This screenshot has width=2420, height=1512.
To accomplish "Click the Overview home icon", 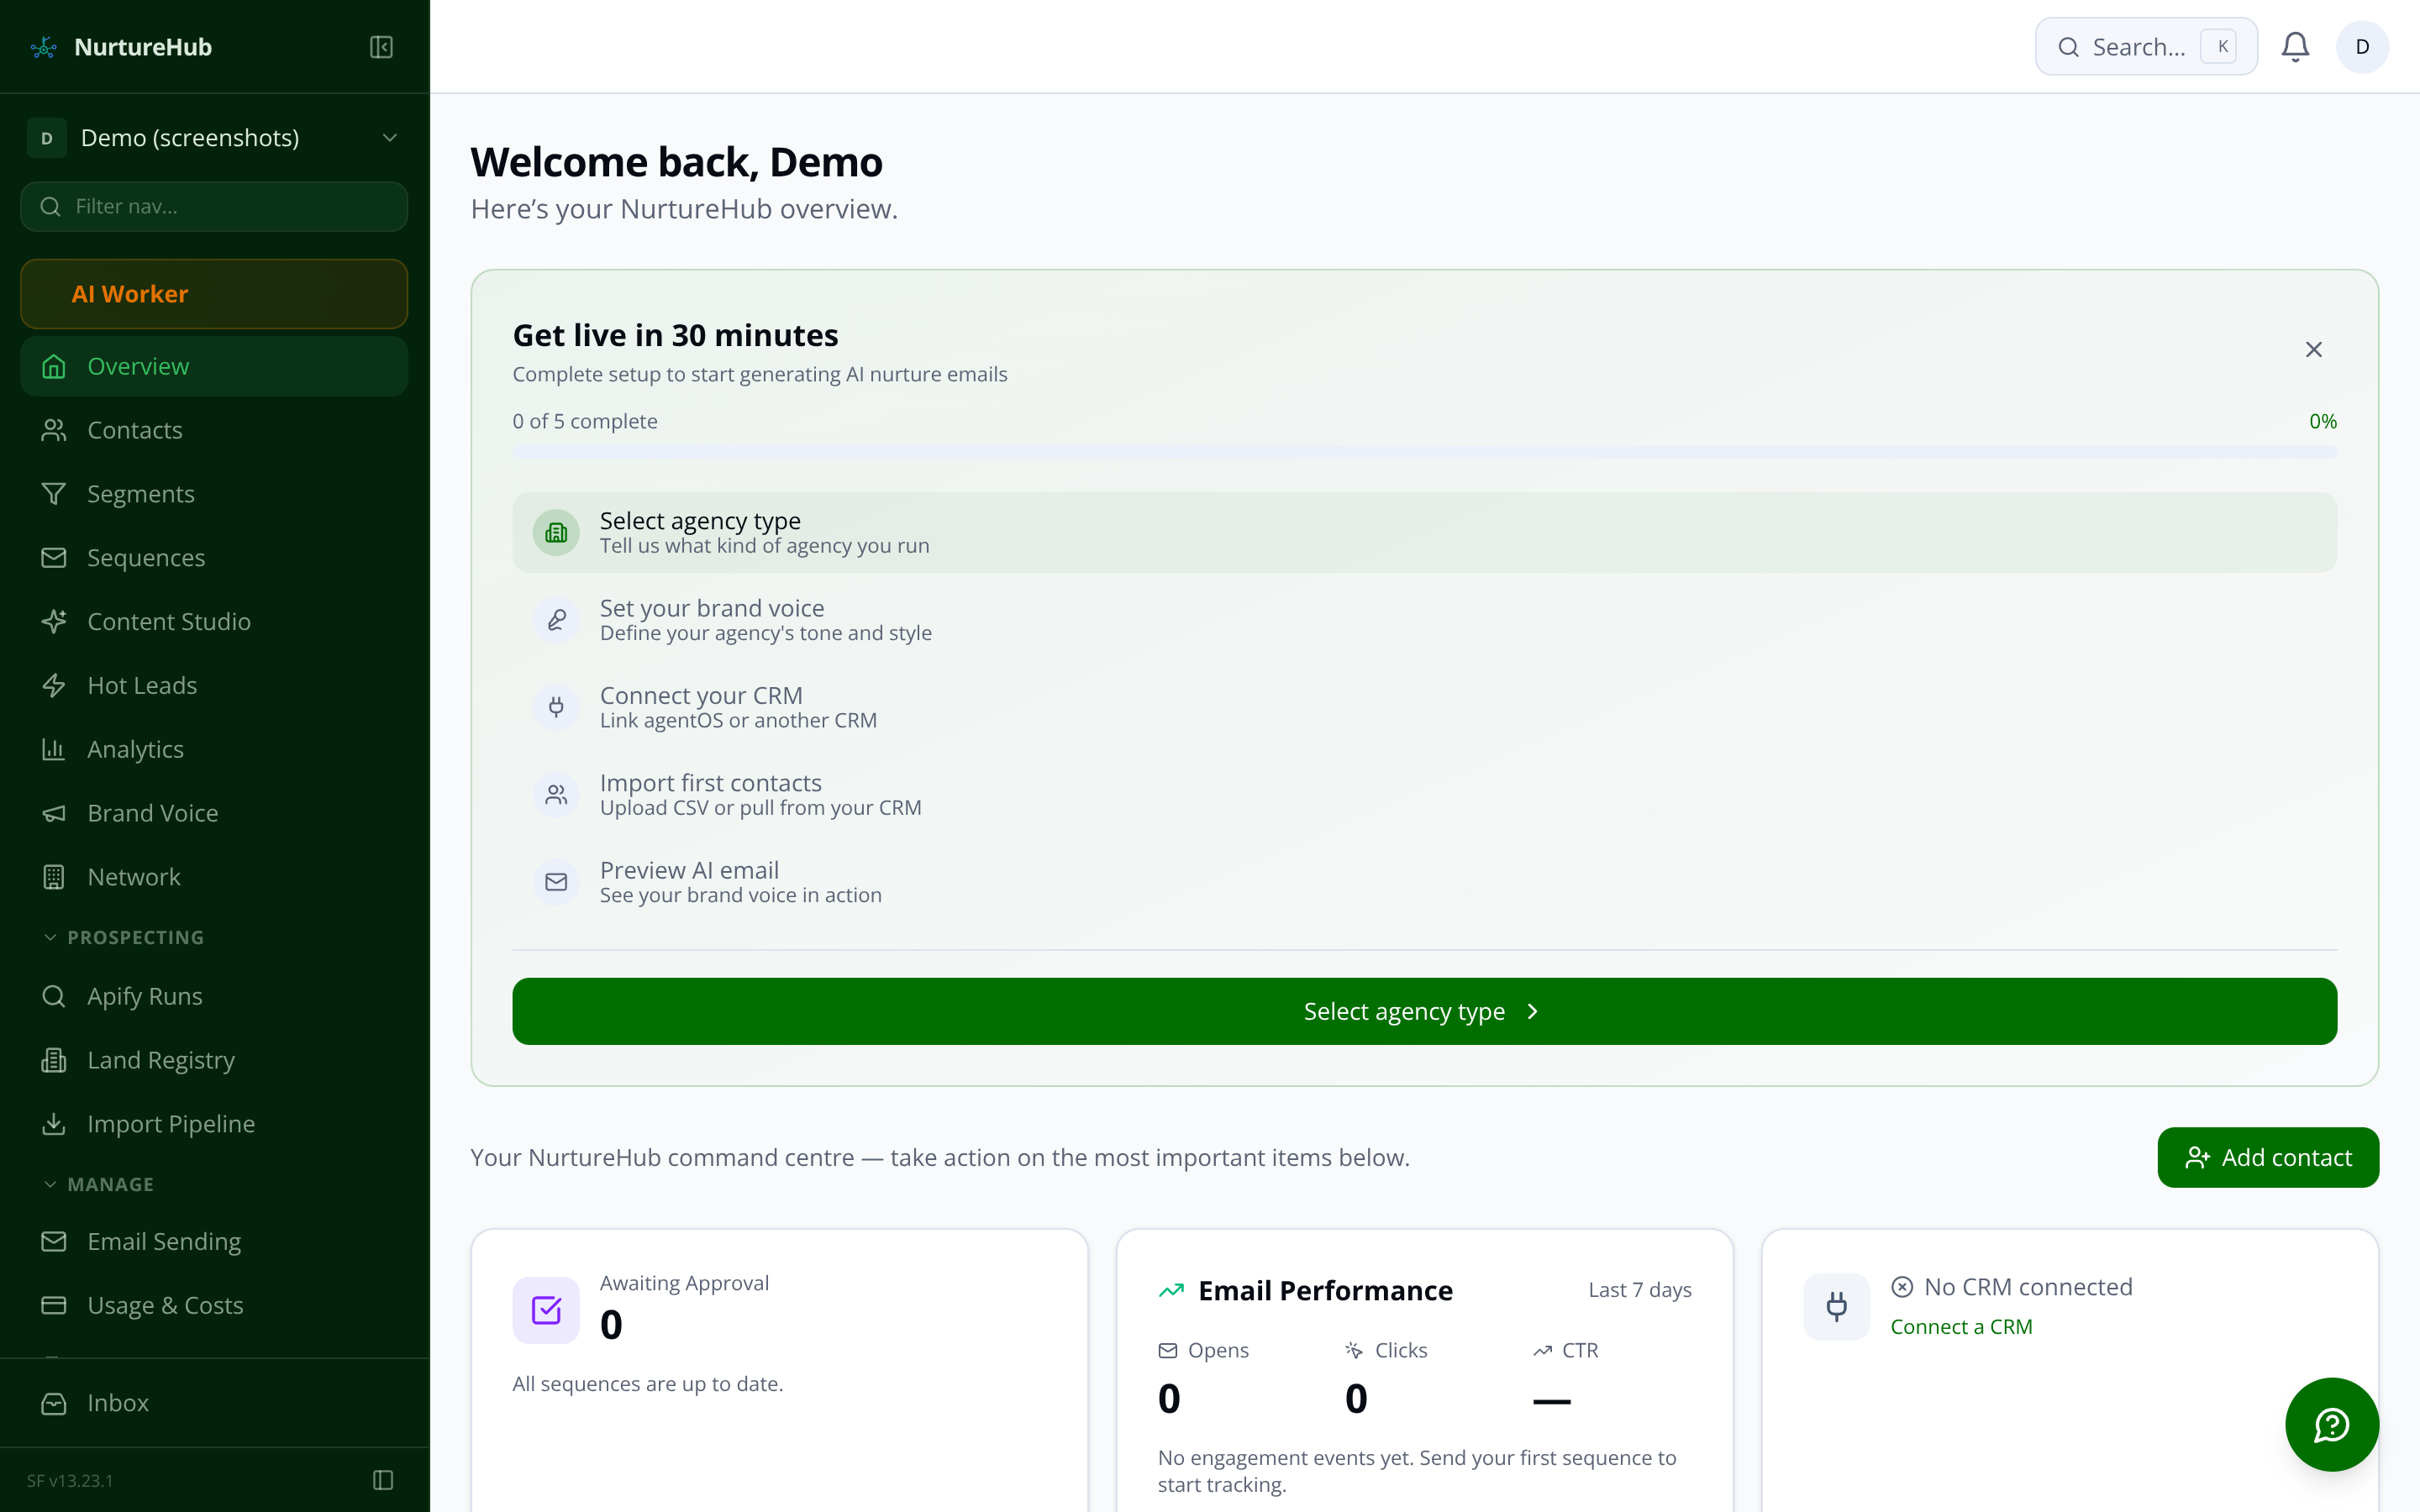I will (54, 366).
